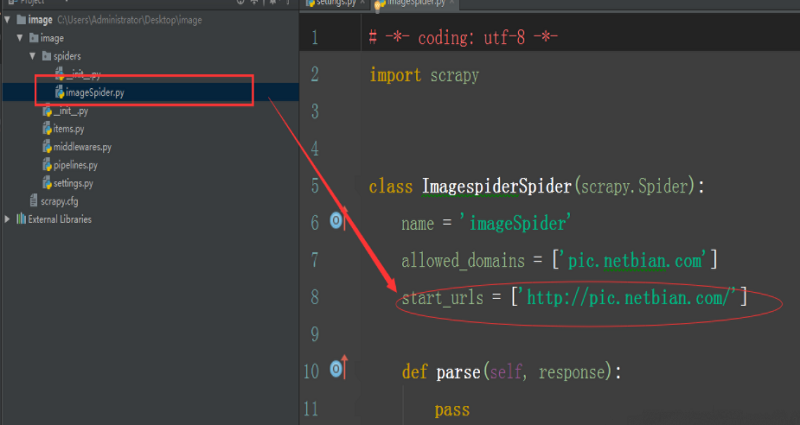The width and height of the screenshot is (800, 425).
Task: Click the ImagespiderSpider class name
Action: 496,186
